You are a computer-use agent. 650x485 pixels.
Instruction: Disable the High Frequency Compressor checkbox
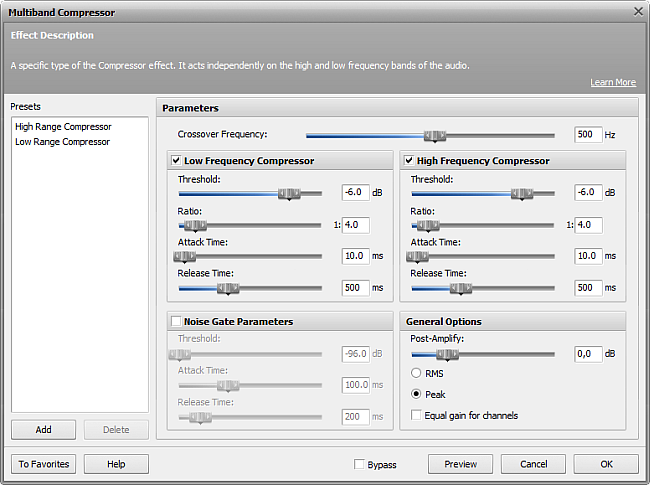click(409, 160)
